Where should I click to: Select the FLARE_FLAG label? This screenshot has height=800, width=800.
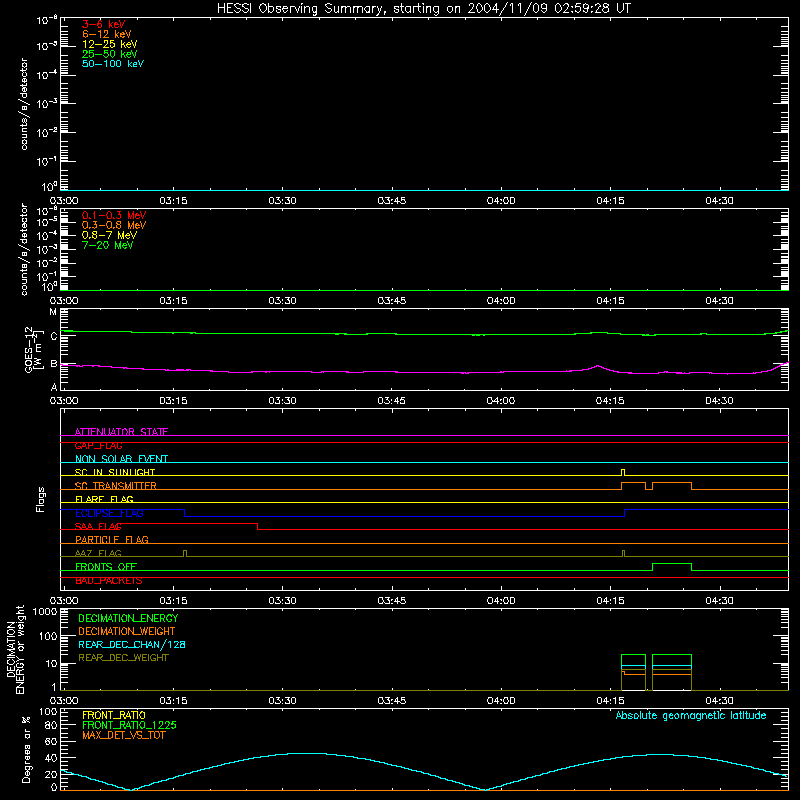pos(104,499)
